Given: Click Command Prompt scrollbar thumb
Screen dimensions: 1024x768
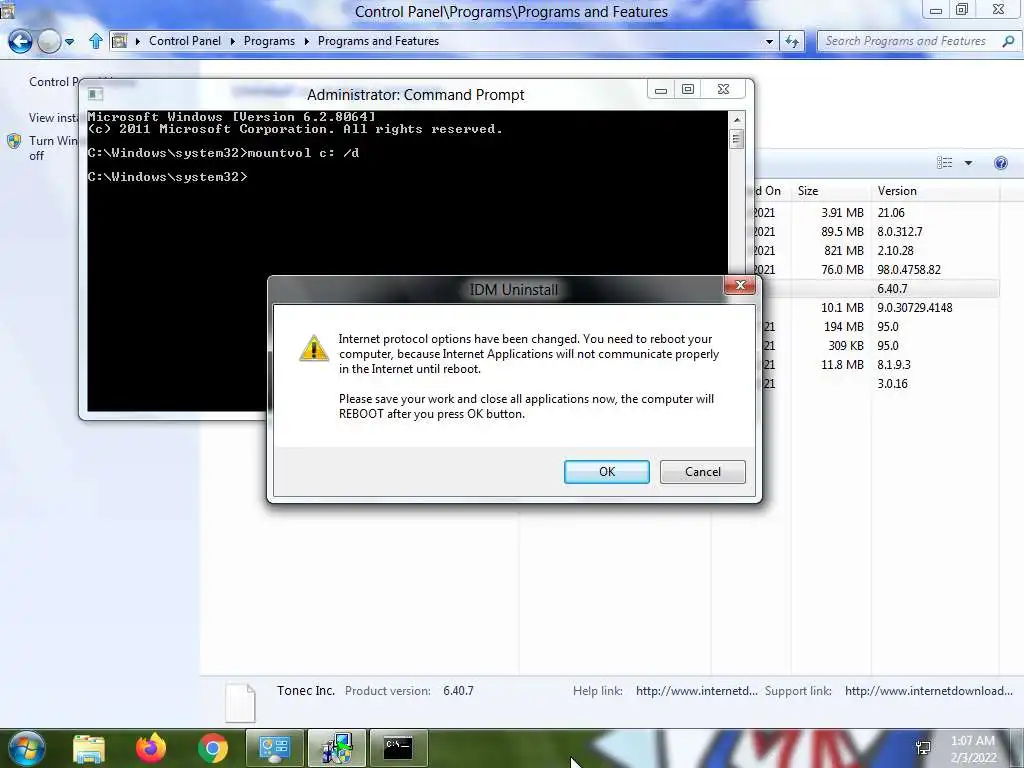Looking at the screenshot, I should 737,138.
